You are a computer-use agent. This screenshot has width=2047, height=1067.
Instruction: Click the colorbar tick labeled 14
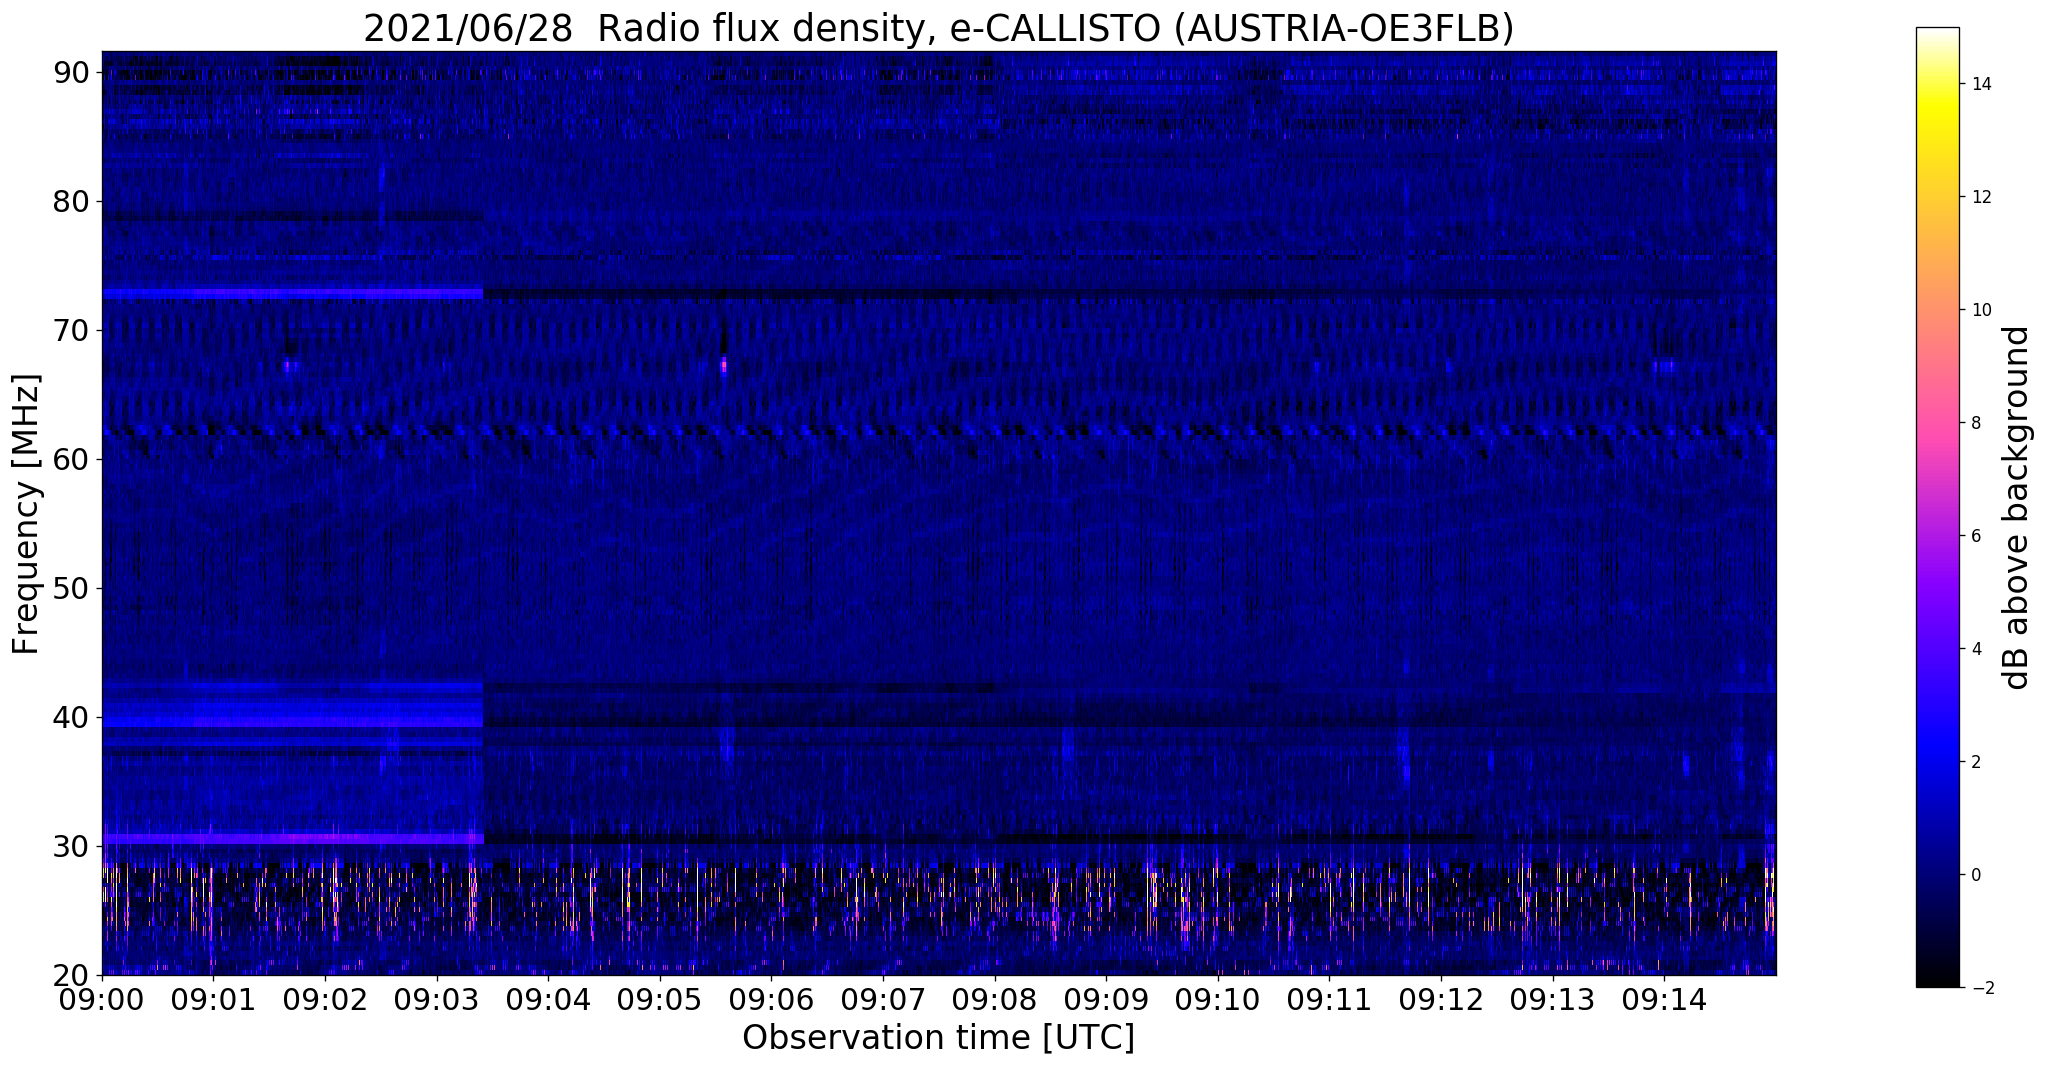[x=1980, y=84]
